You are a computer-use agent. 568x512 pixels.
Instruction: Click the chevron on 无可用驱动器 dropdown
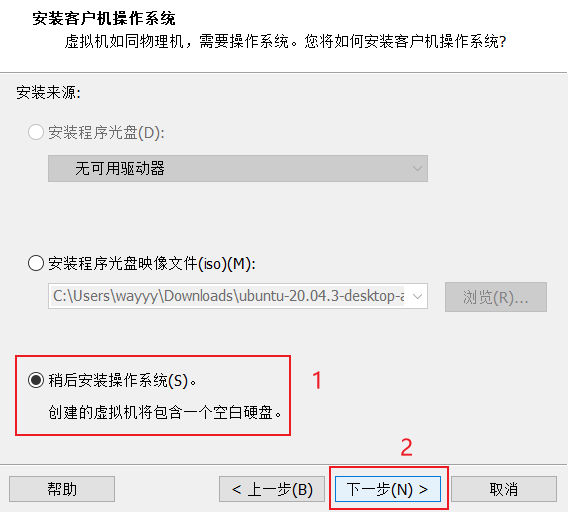417,168
